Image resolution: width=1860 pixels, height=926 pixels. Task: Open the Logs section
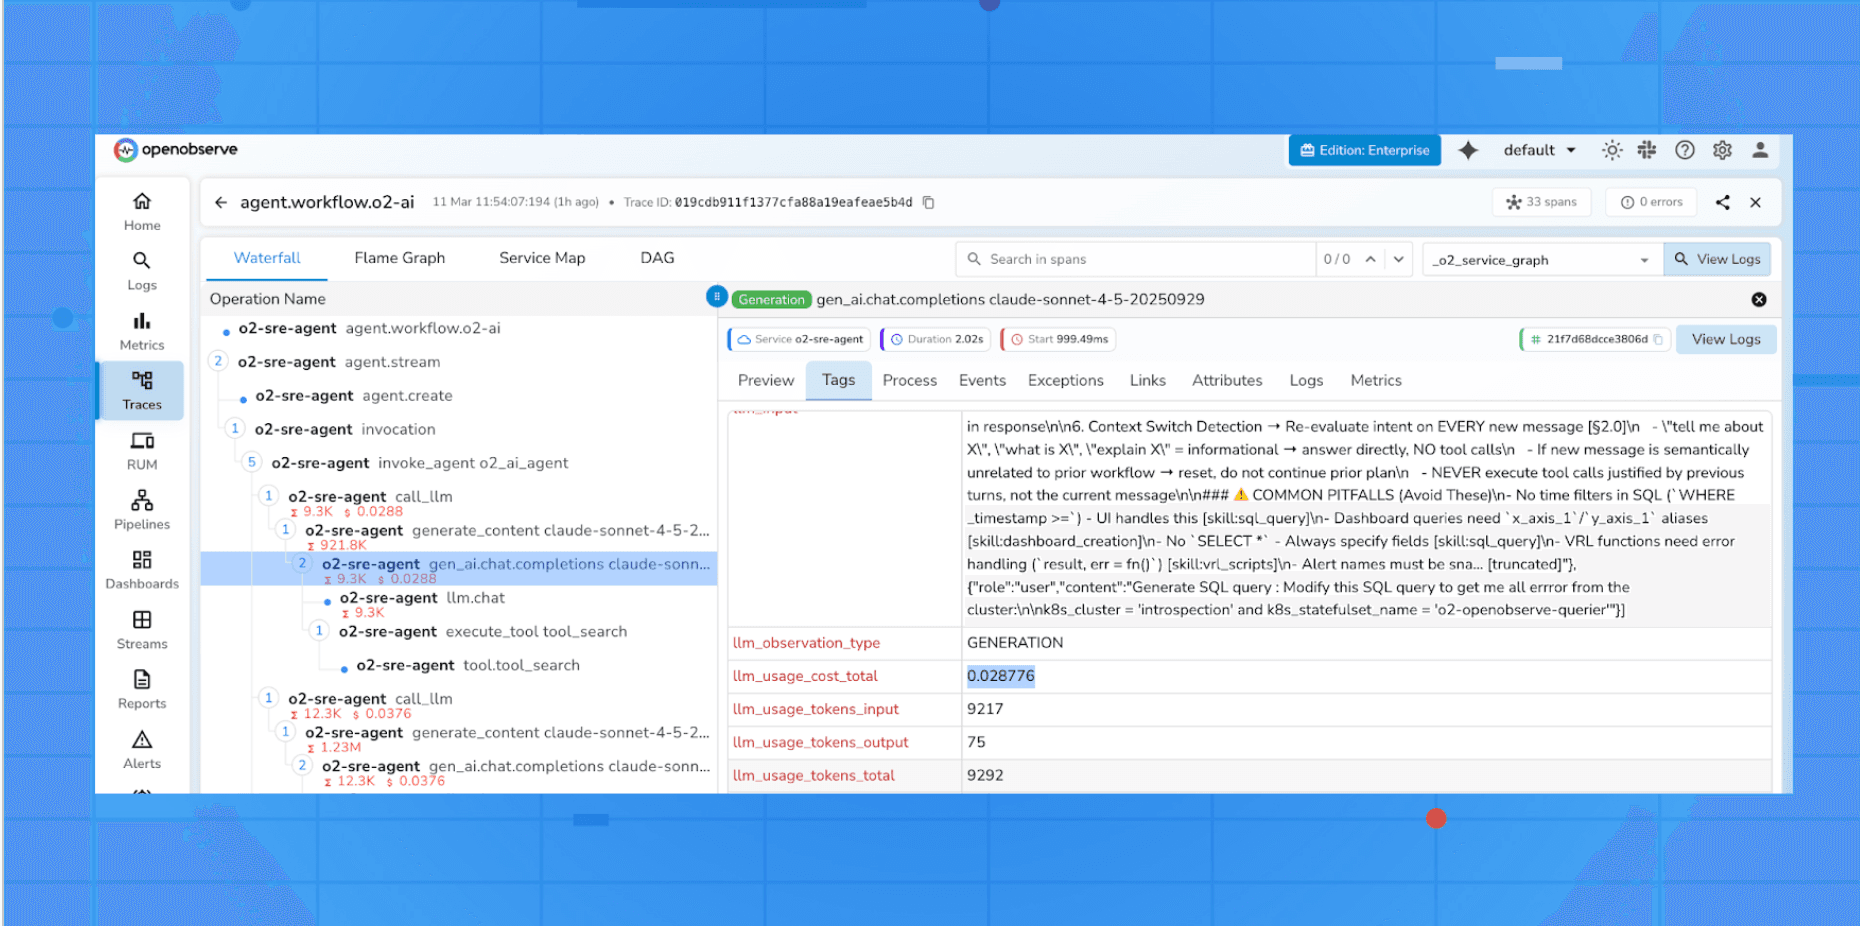[x=141, y=270]
